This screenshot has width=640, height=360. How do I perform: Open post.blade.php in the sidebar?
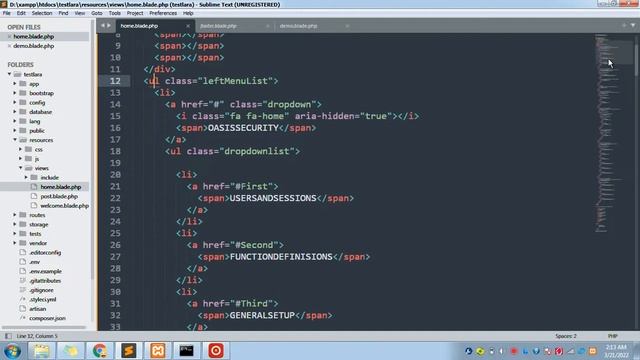click(59, 196)
